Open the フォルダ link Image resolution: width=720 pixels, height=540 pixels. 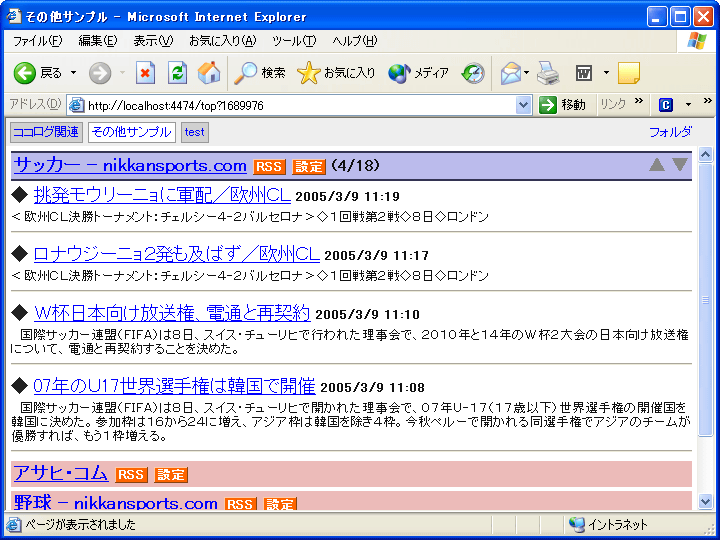[x=670, y=132]
